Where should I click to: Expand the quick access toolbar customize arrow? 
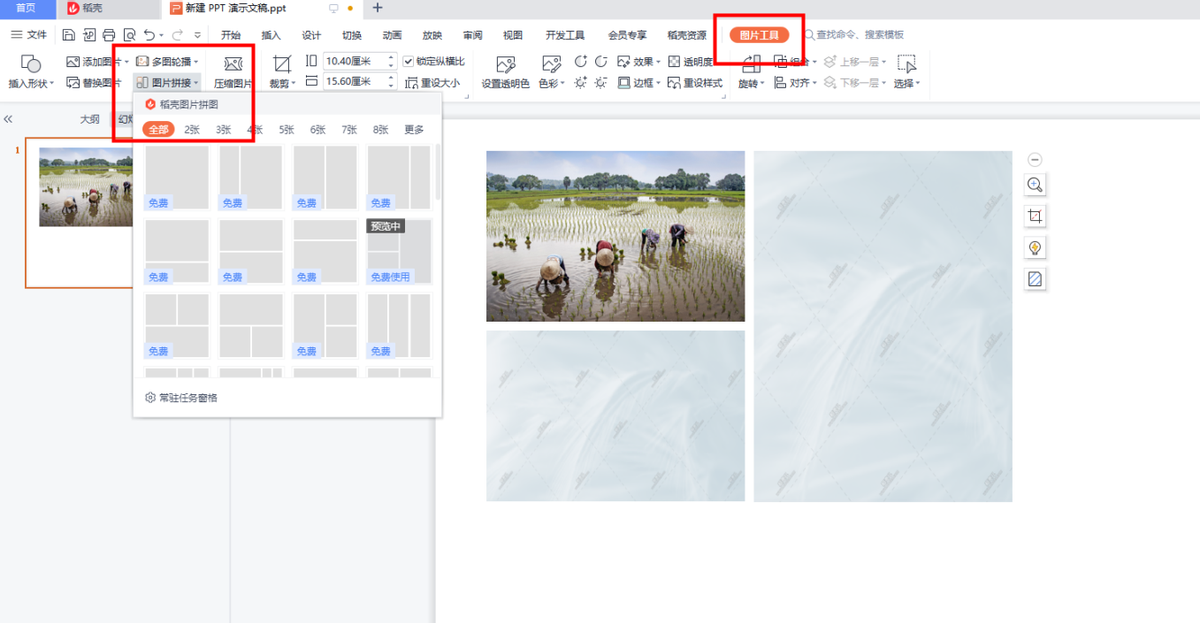point(199,35)
